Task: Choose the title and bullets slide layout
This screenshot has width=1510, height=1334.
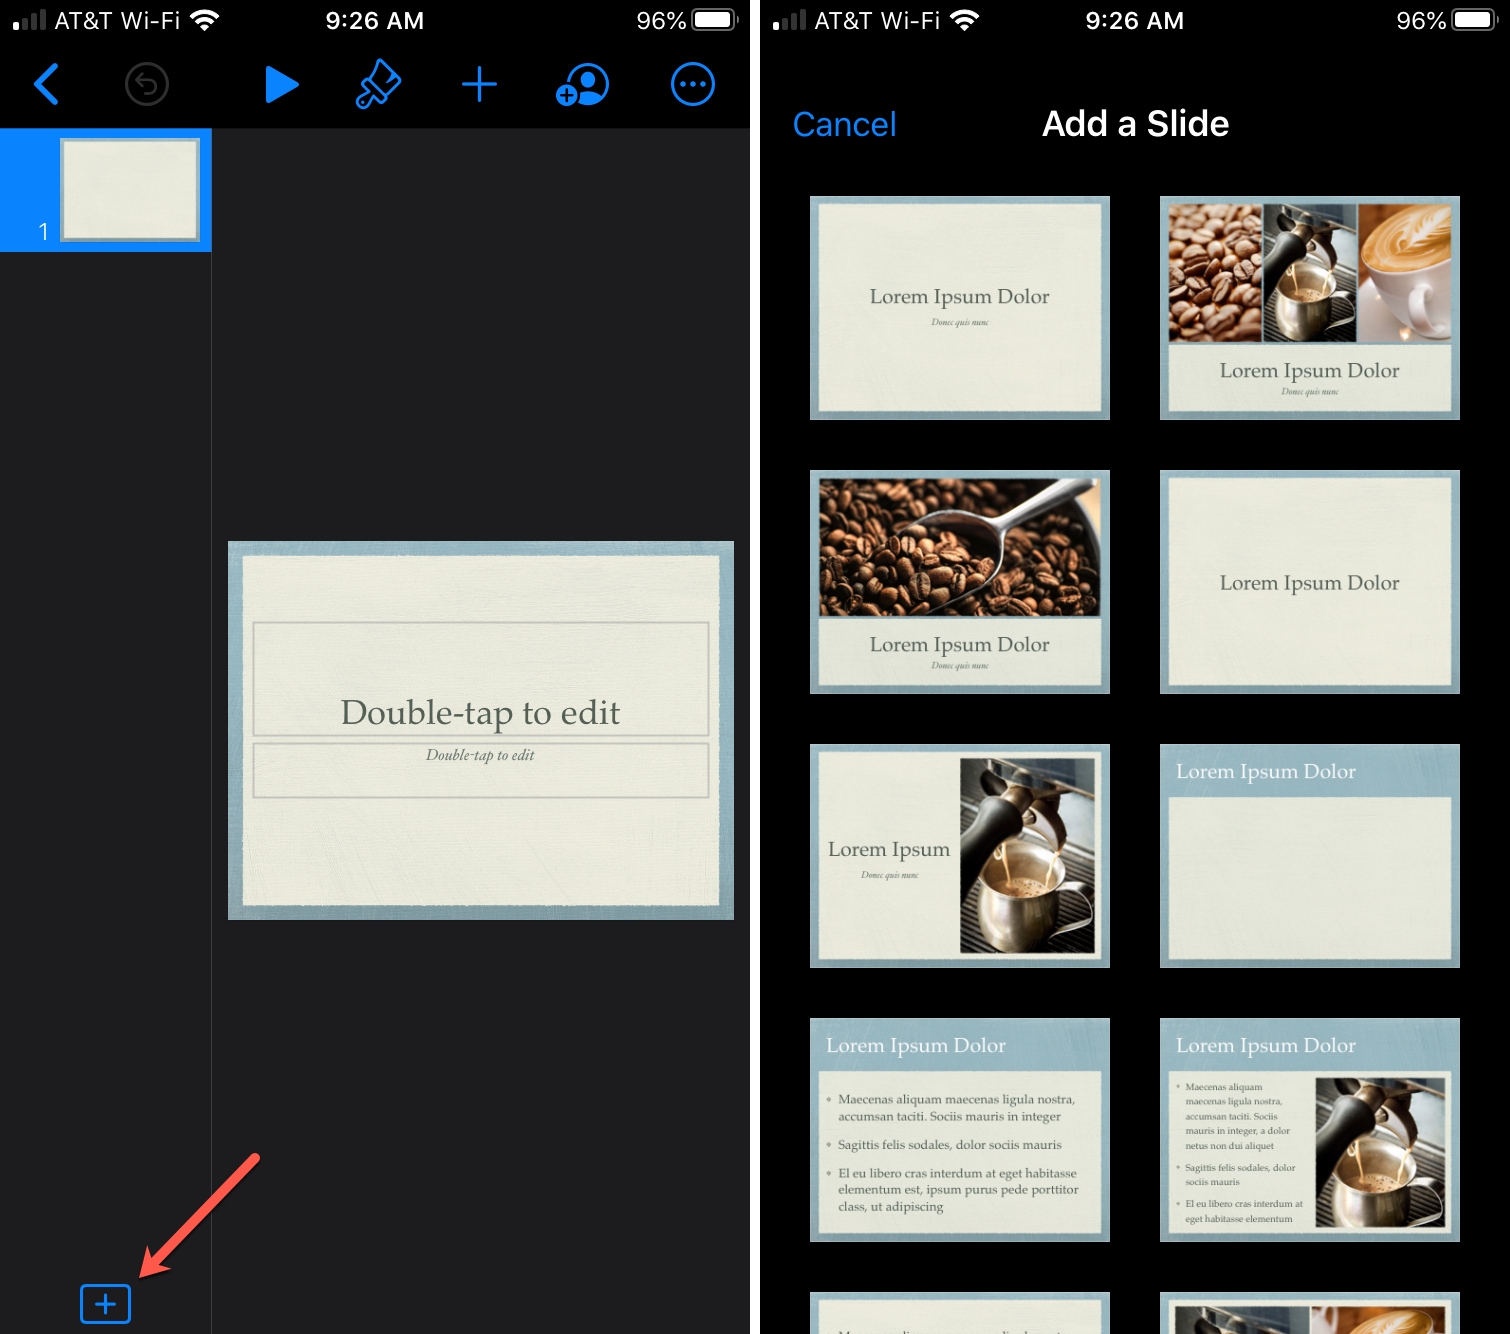Action: [960, 1130]
